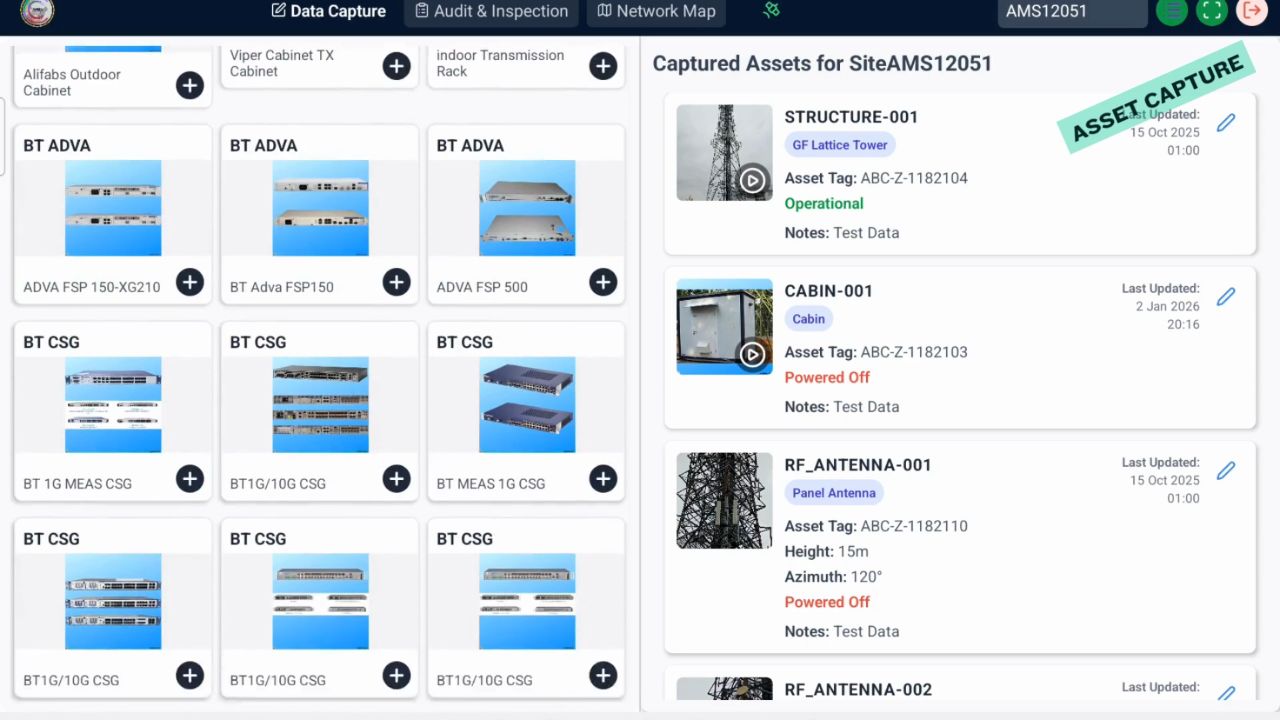1280x720 pixels.
Task: Edit the CABIN-001 asset with pencil icon
Action: pos(1226,297)
